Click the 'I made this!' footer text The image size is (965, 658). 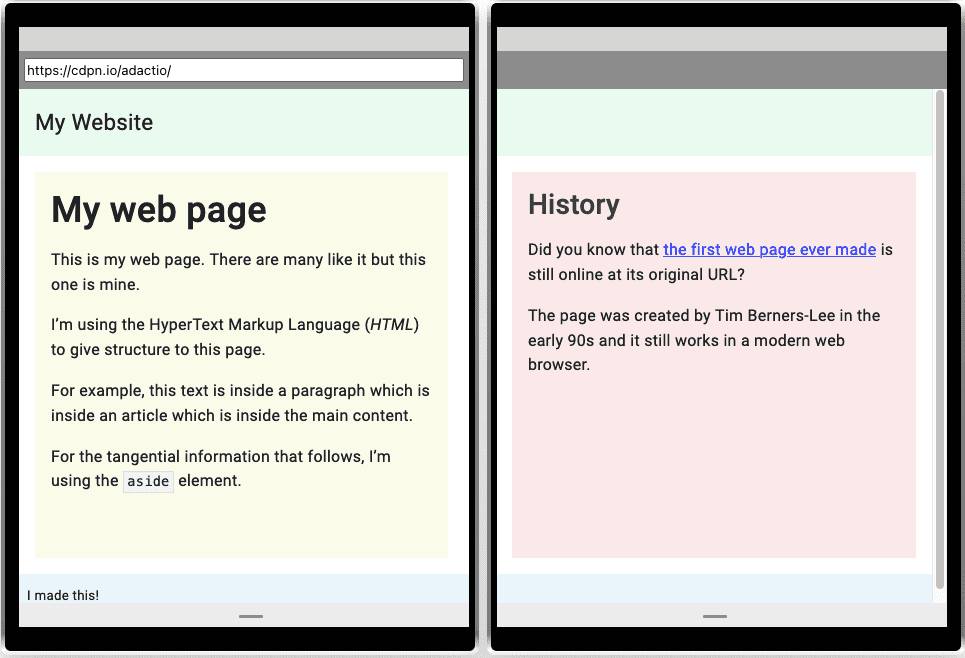[x=62, y=594]
